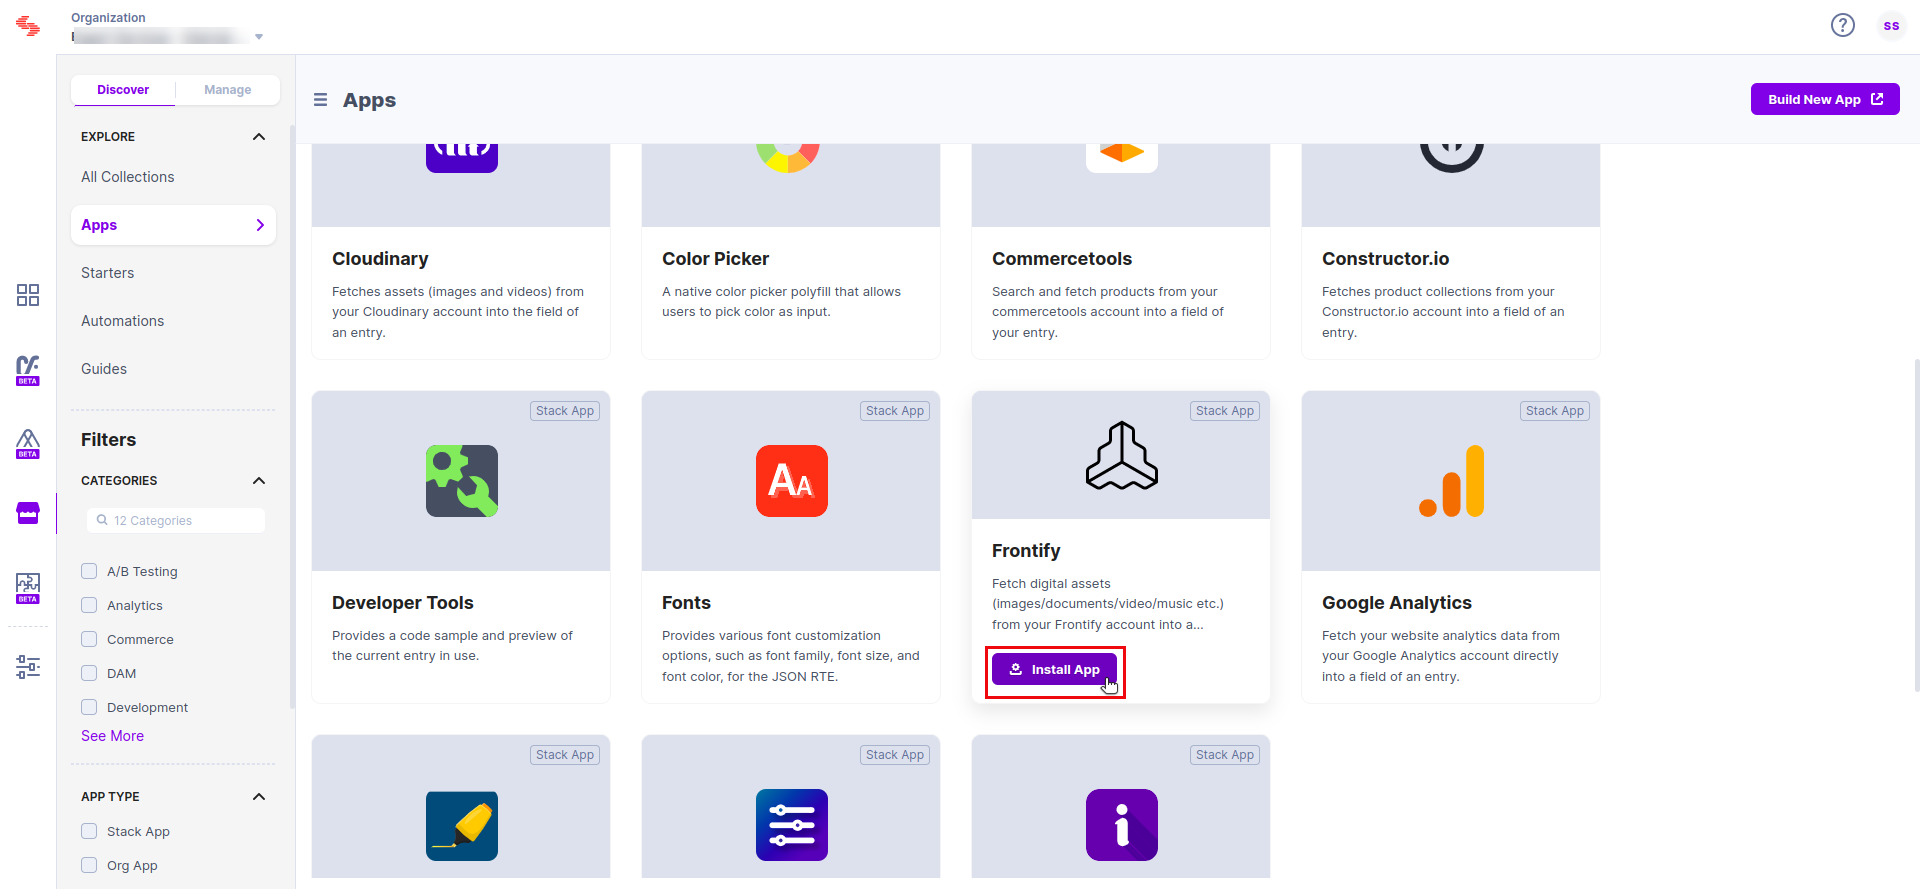
Task: Check the Analytics category filter
Action: [89, 605]
